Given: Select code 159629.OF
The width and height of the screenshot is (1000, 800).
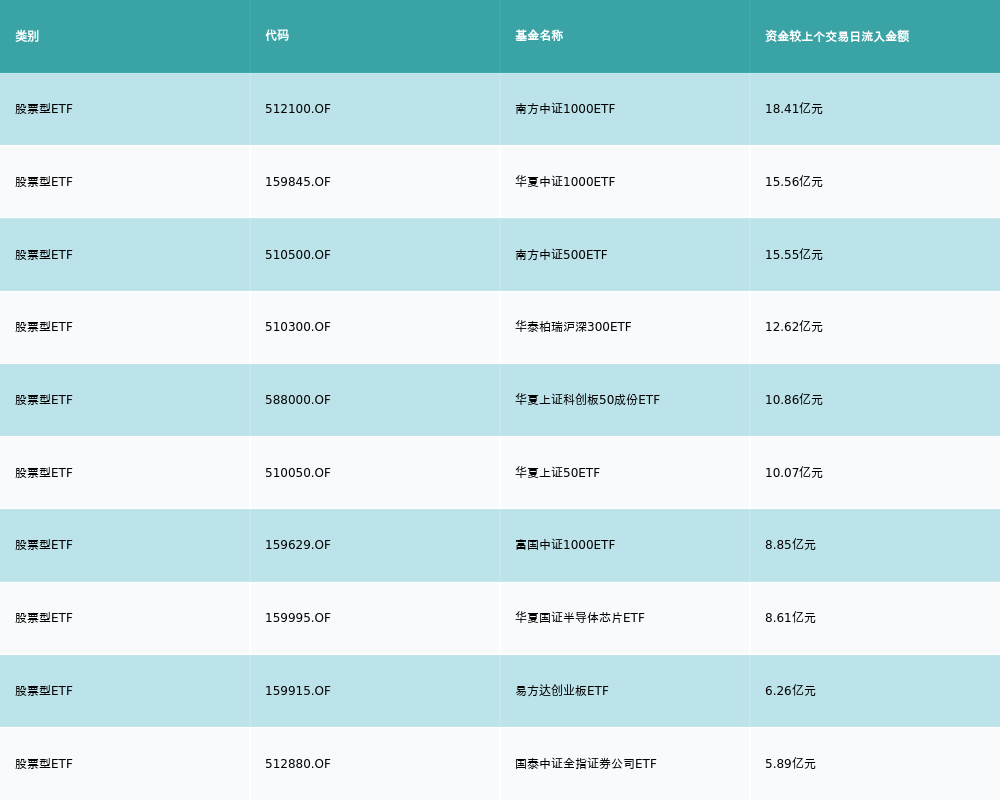Looking at the screenshot, I should coord(298,545).
